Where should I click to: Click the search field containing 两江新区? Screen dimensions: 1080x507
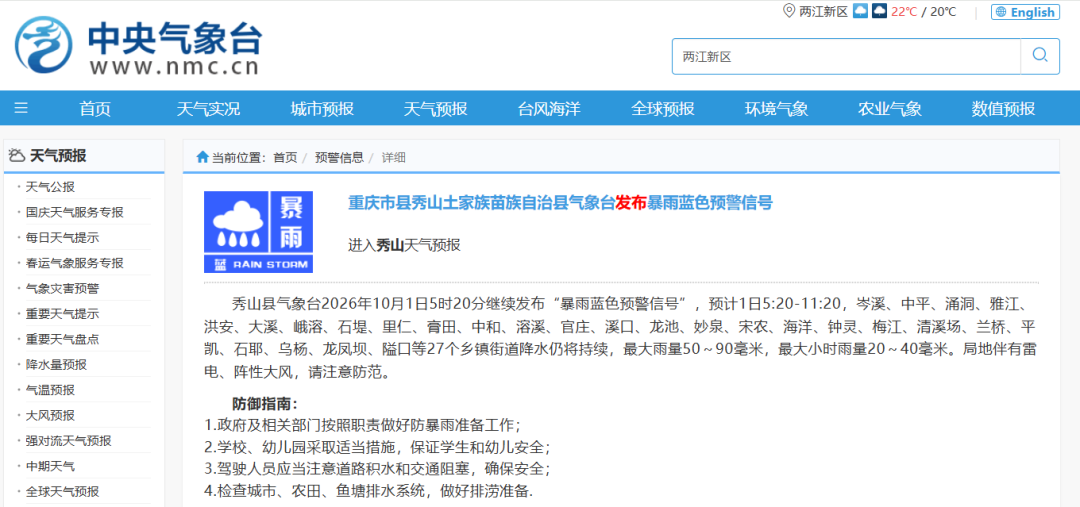click(x=847, y=56)
